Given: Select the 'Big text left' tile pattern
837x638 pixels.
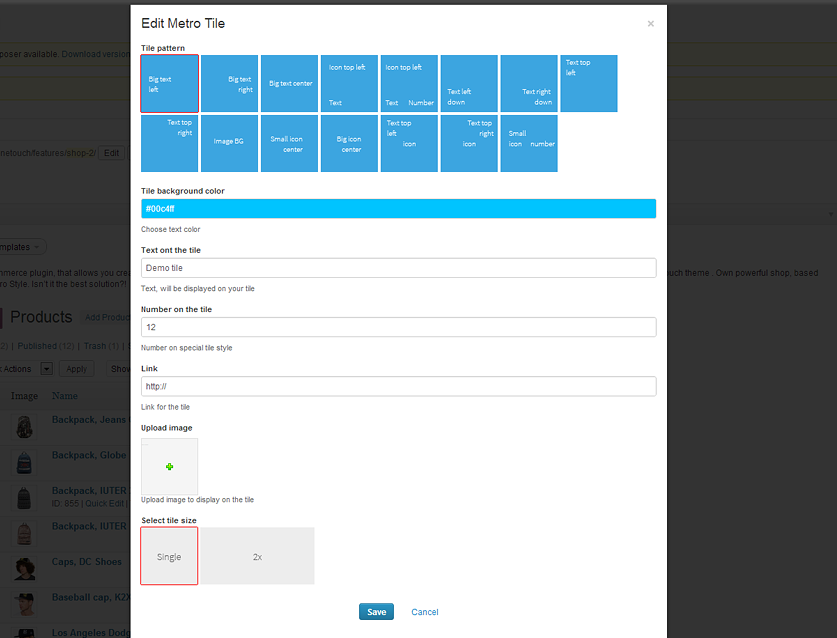Looking at the screenshot, I should [169, 84].
